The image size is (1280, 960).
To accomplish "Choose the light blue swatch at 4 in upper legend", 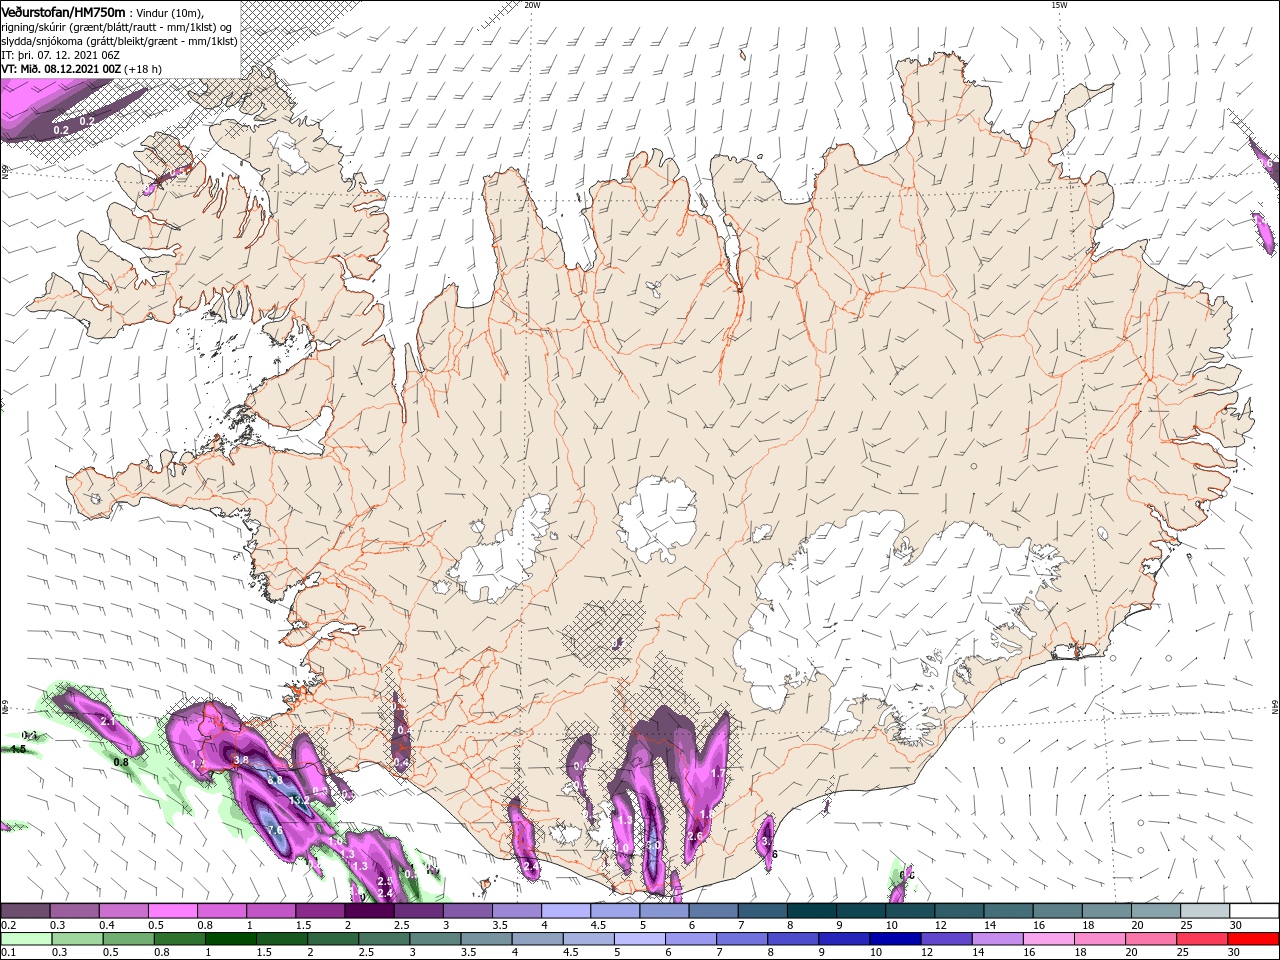I will 566,911.
